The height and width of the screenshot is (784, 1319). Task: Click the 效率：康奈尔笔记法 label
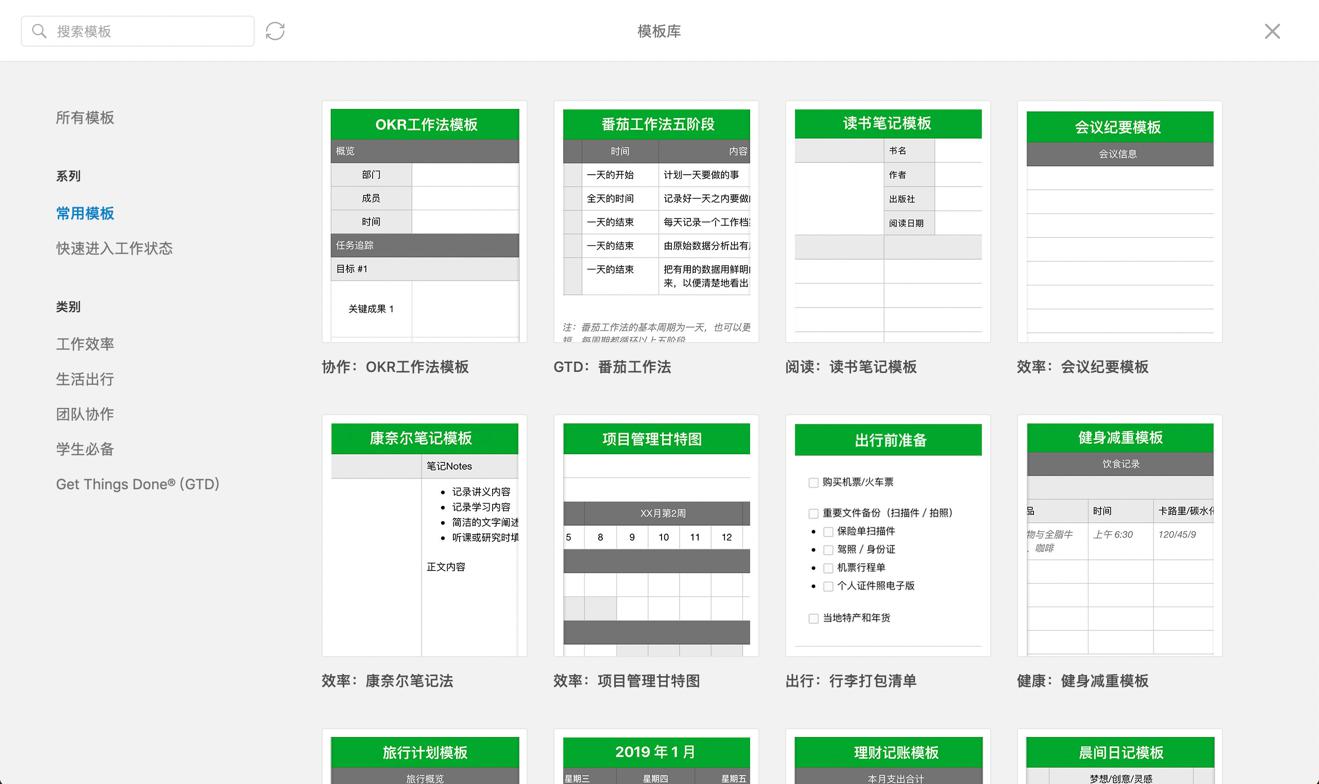click(387, 681)
